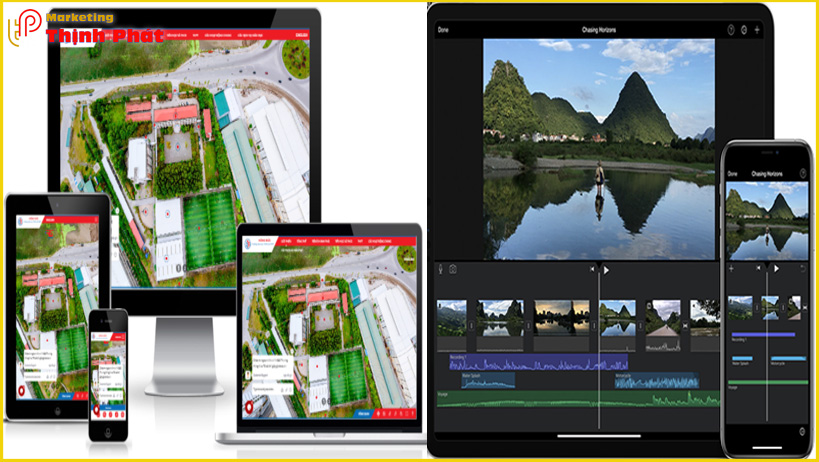The image size is (819, 462).
Task: Play the iPhone project preview
Action: 777,268
